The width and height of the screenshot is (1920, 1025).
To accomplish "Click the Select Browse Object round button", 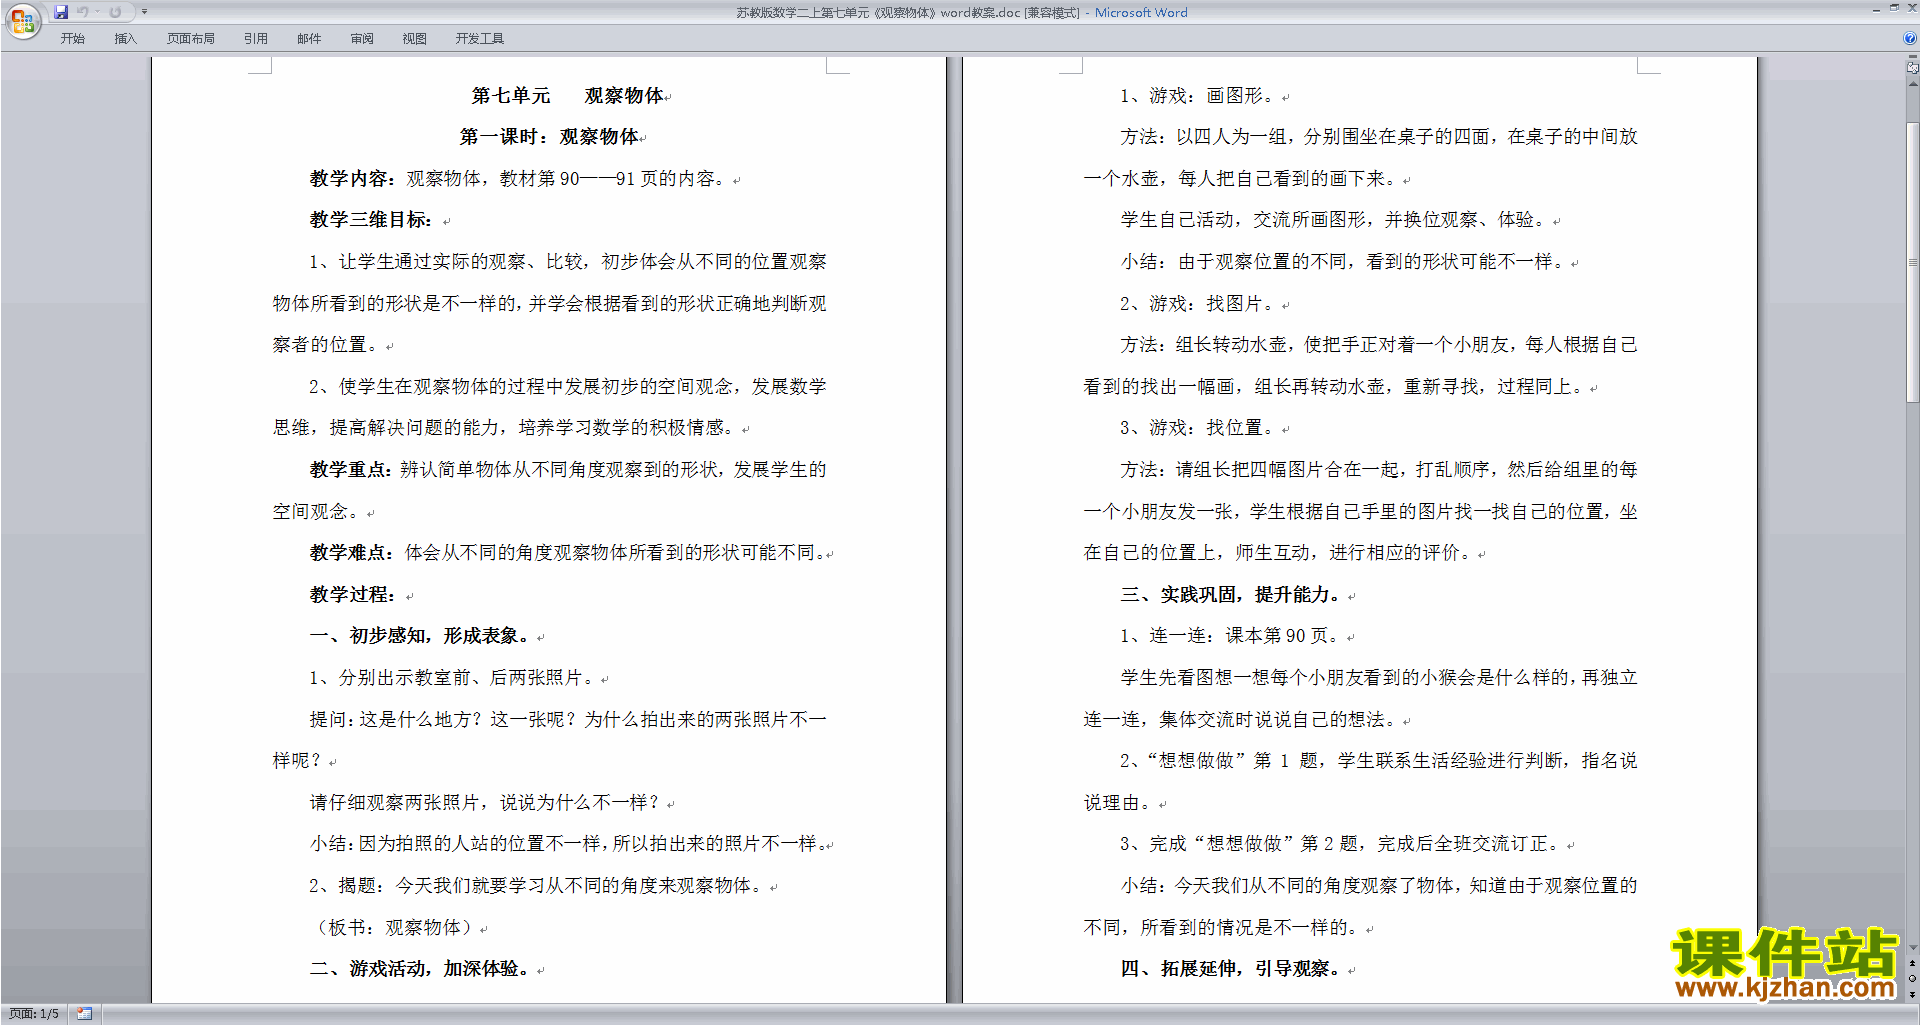I will pyautogui.click(x=1912, y=979).
